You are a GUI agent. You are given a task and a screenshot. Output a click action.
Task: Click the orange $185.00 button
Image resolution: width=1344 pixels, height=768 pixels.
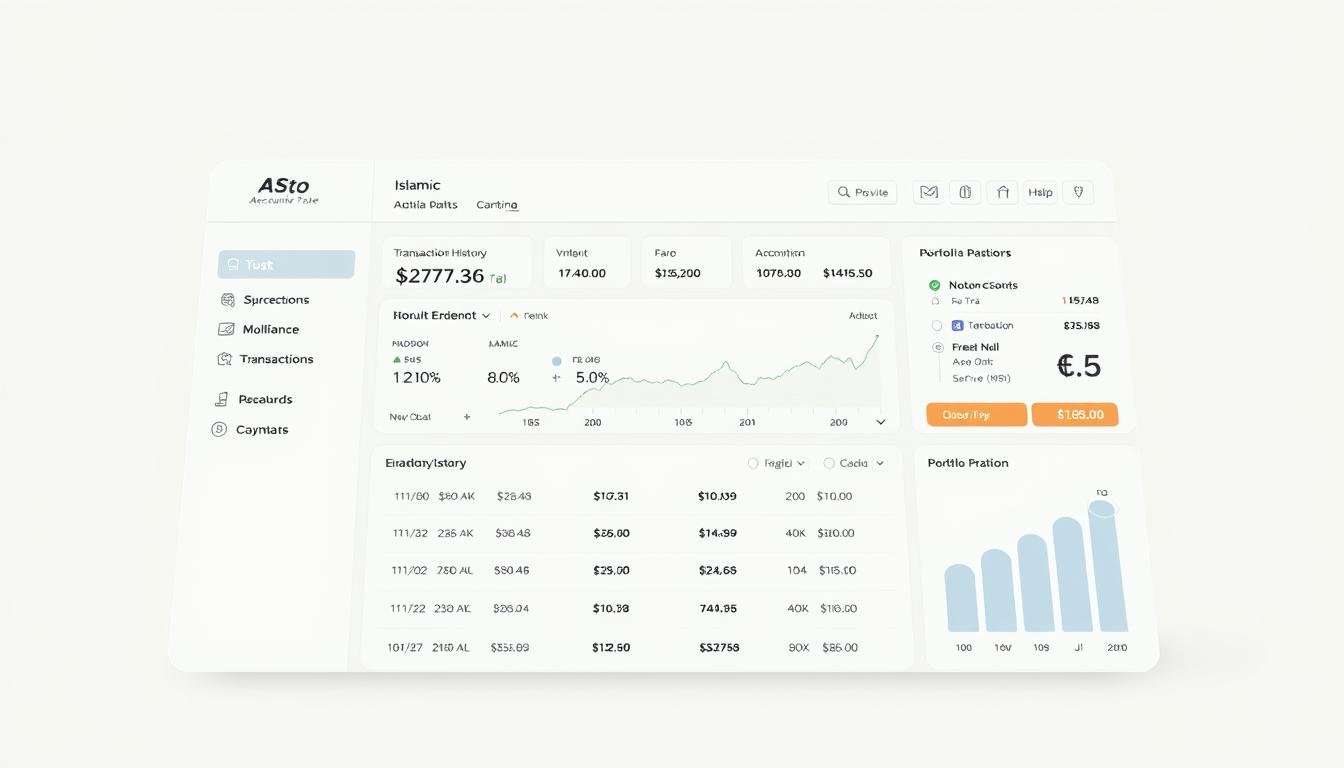point(1074,414)
